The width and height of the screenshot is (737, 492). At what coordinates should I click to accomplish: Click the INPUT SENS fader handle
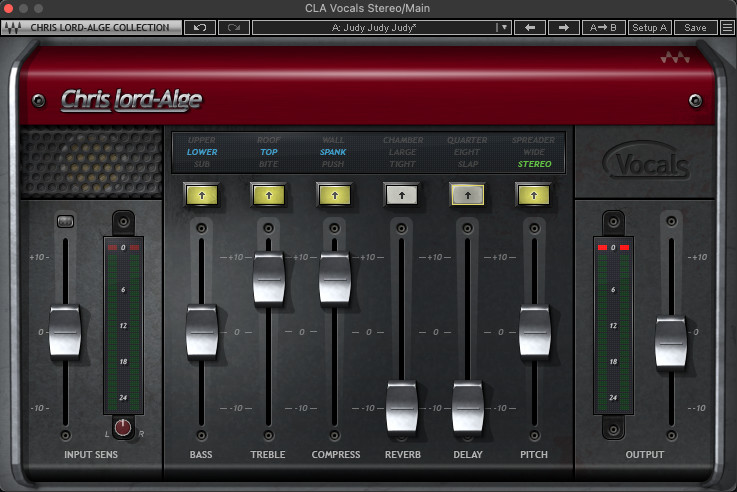[x=65, y=332]
